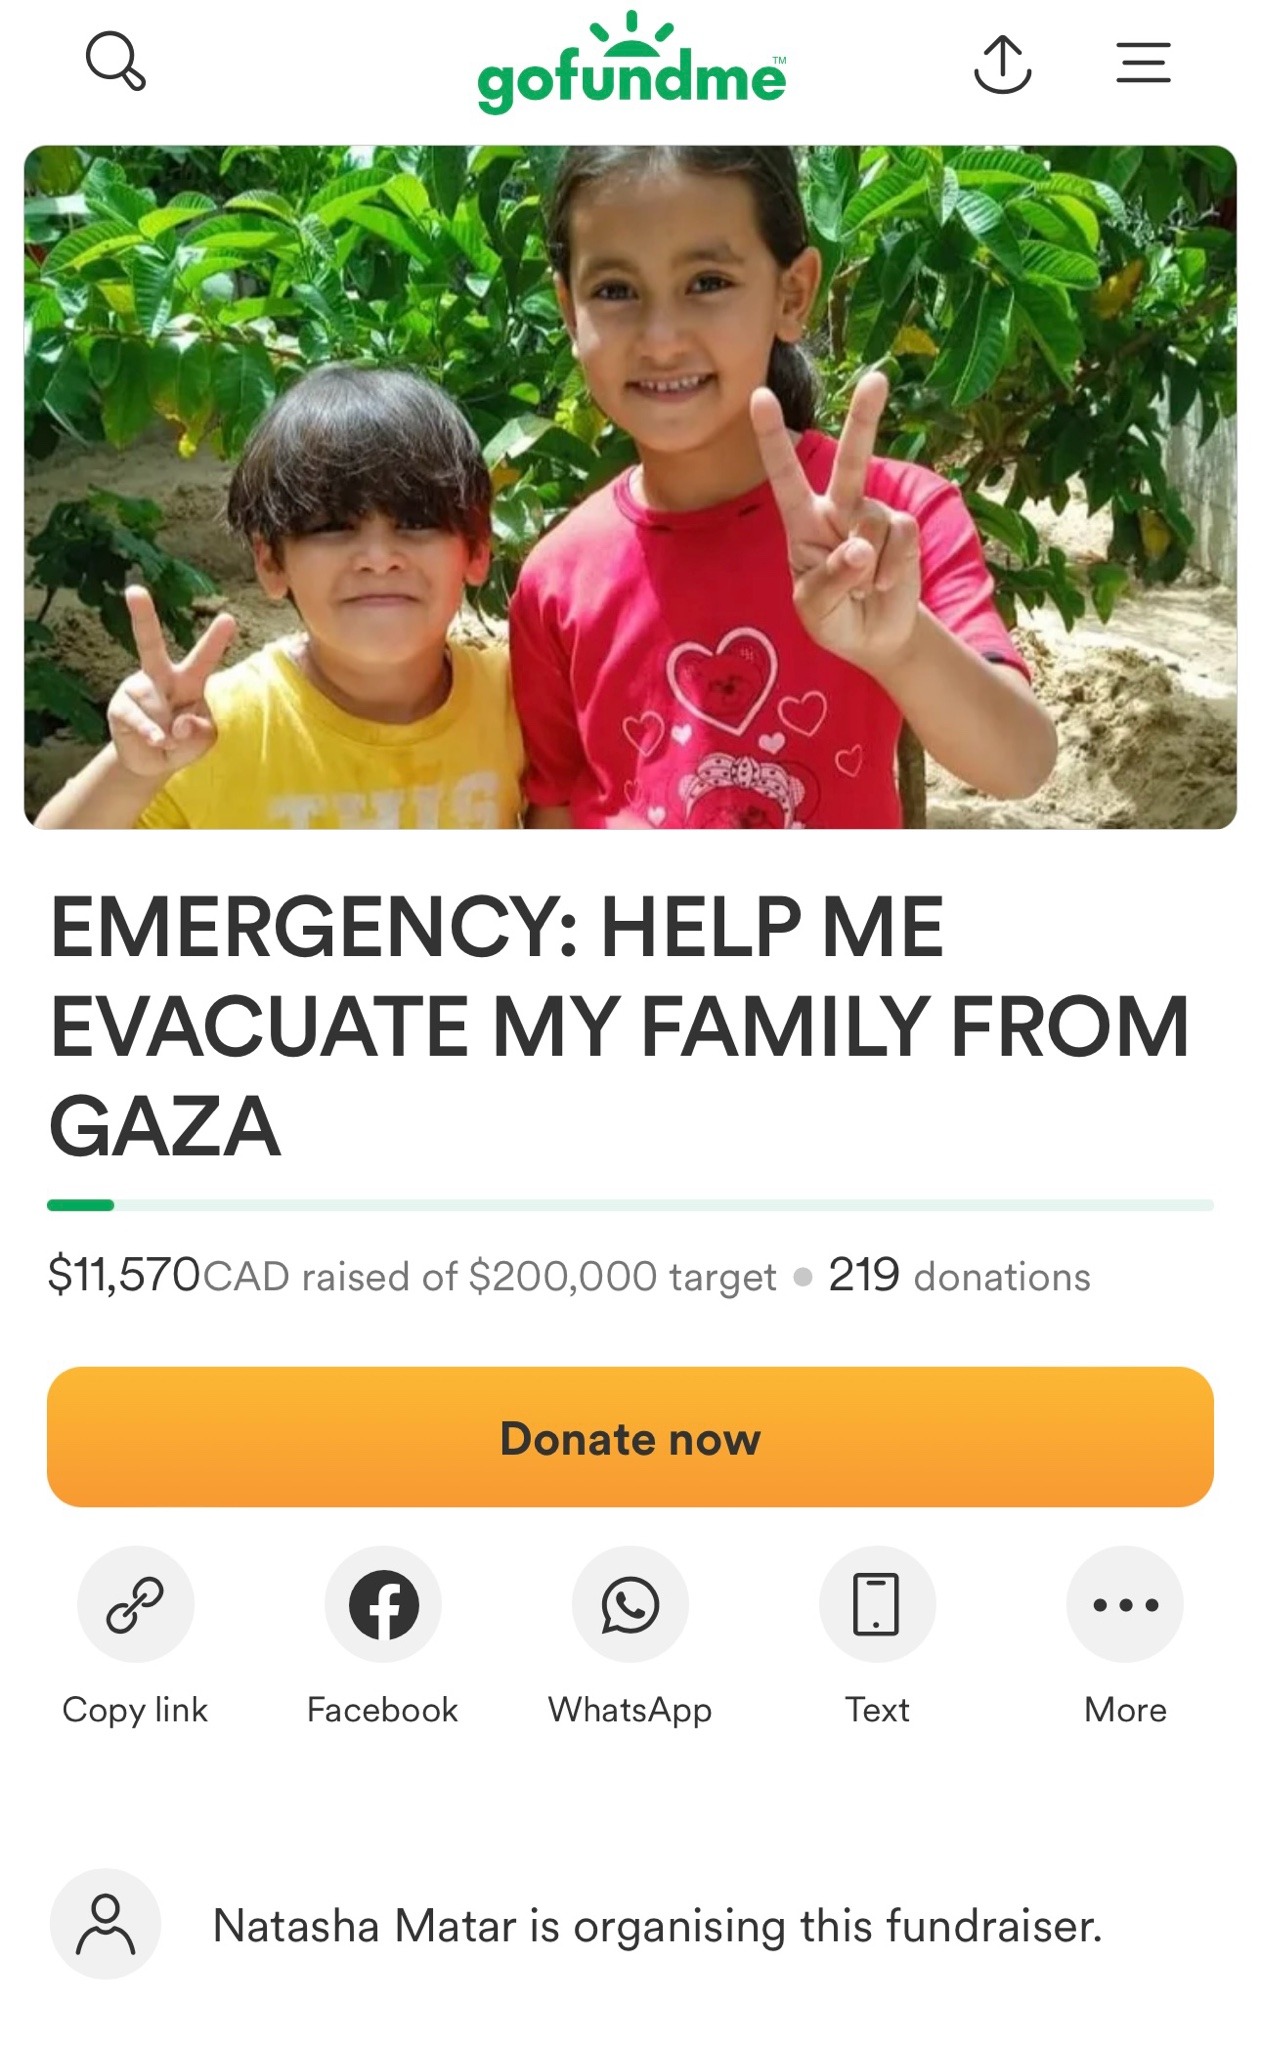This screenshot has height=2048, width=1261.
Task: Tap organiser Natasha Matar profile avatar
Action: [106, 1924]
